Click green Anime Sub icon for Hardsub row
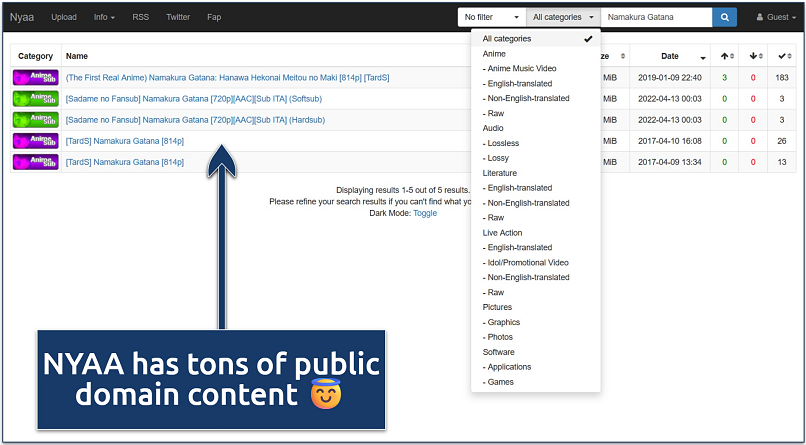806x445 pixels. [x=36, y=120]
